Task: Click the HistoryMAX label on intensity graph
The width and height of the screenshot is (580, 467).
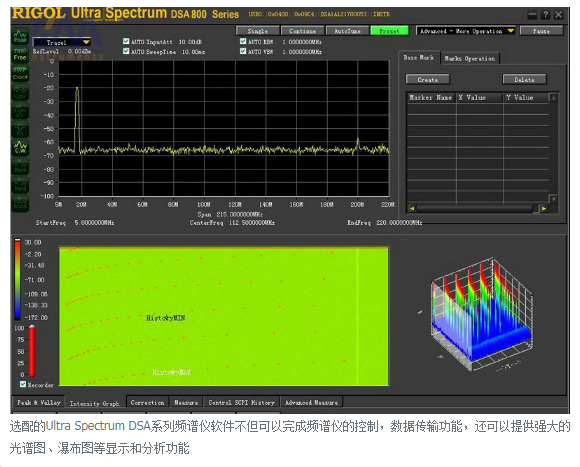Action: [x=171, y=372]
